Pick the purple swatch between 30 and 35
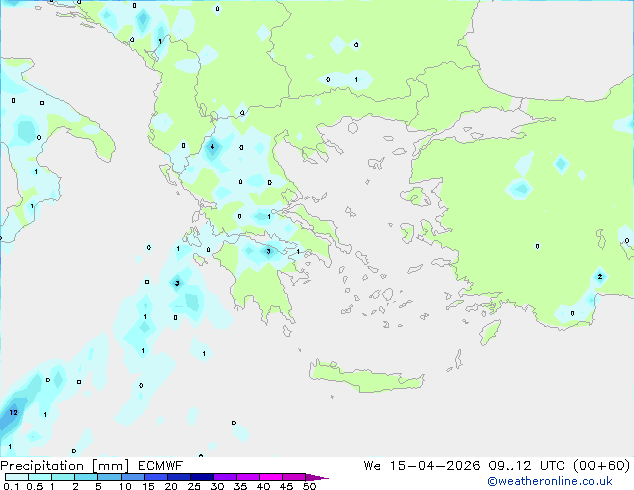The width and height of the screenshot is (634, 490). pos(225,477)
